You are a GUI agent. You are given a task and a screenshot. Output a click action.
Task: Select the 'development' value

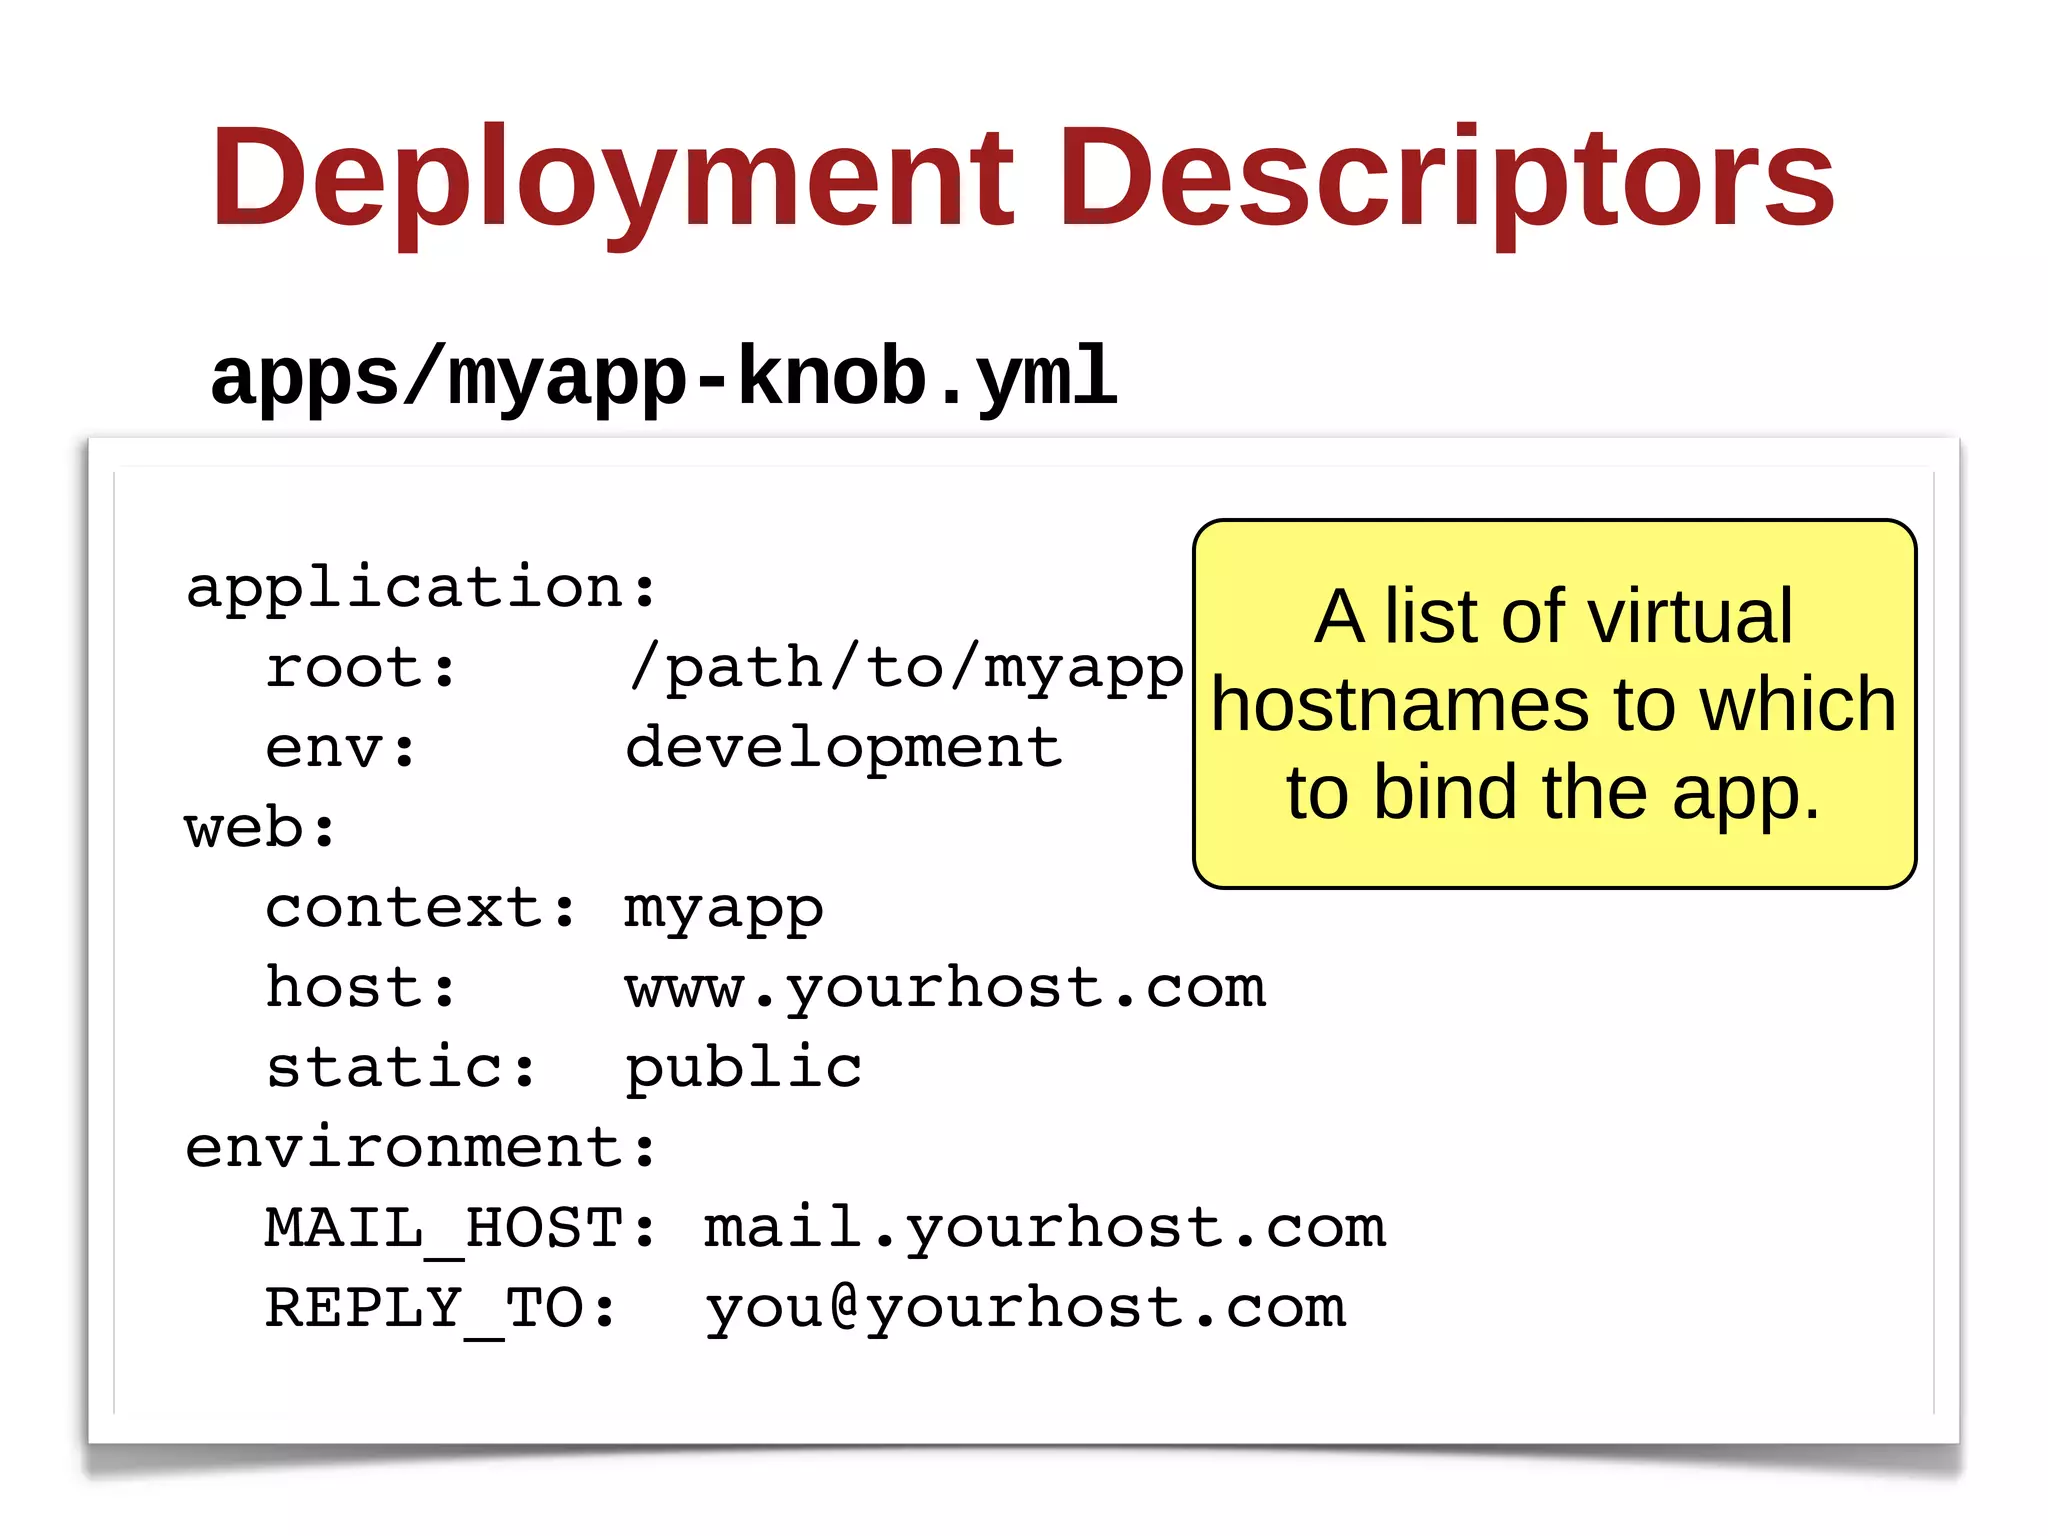click(x=843, y=749)
